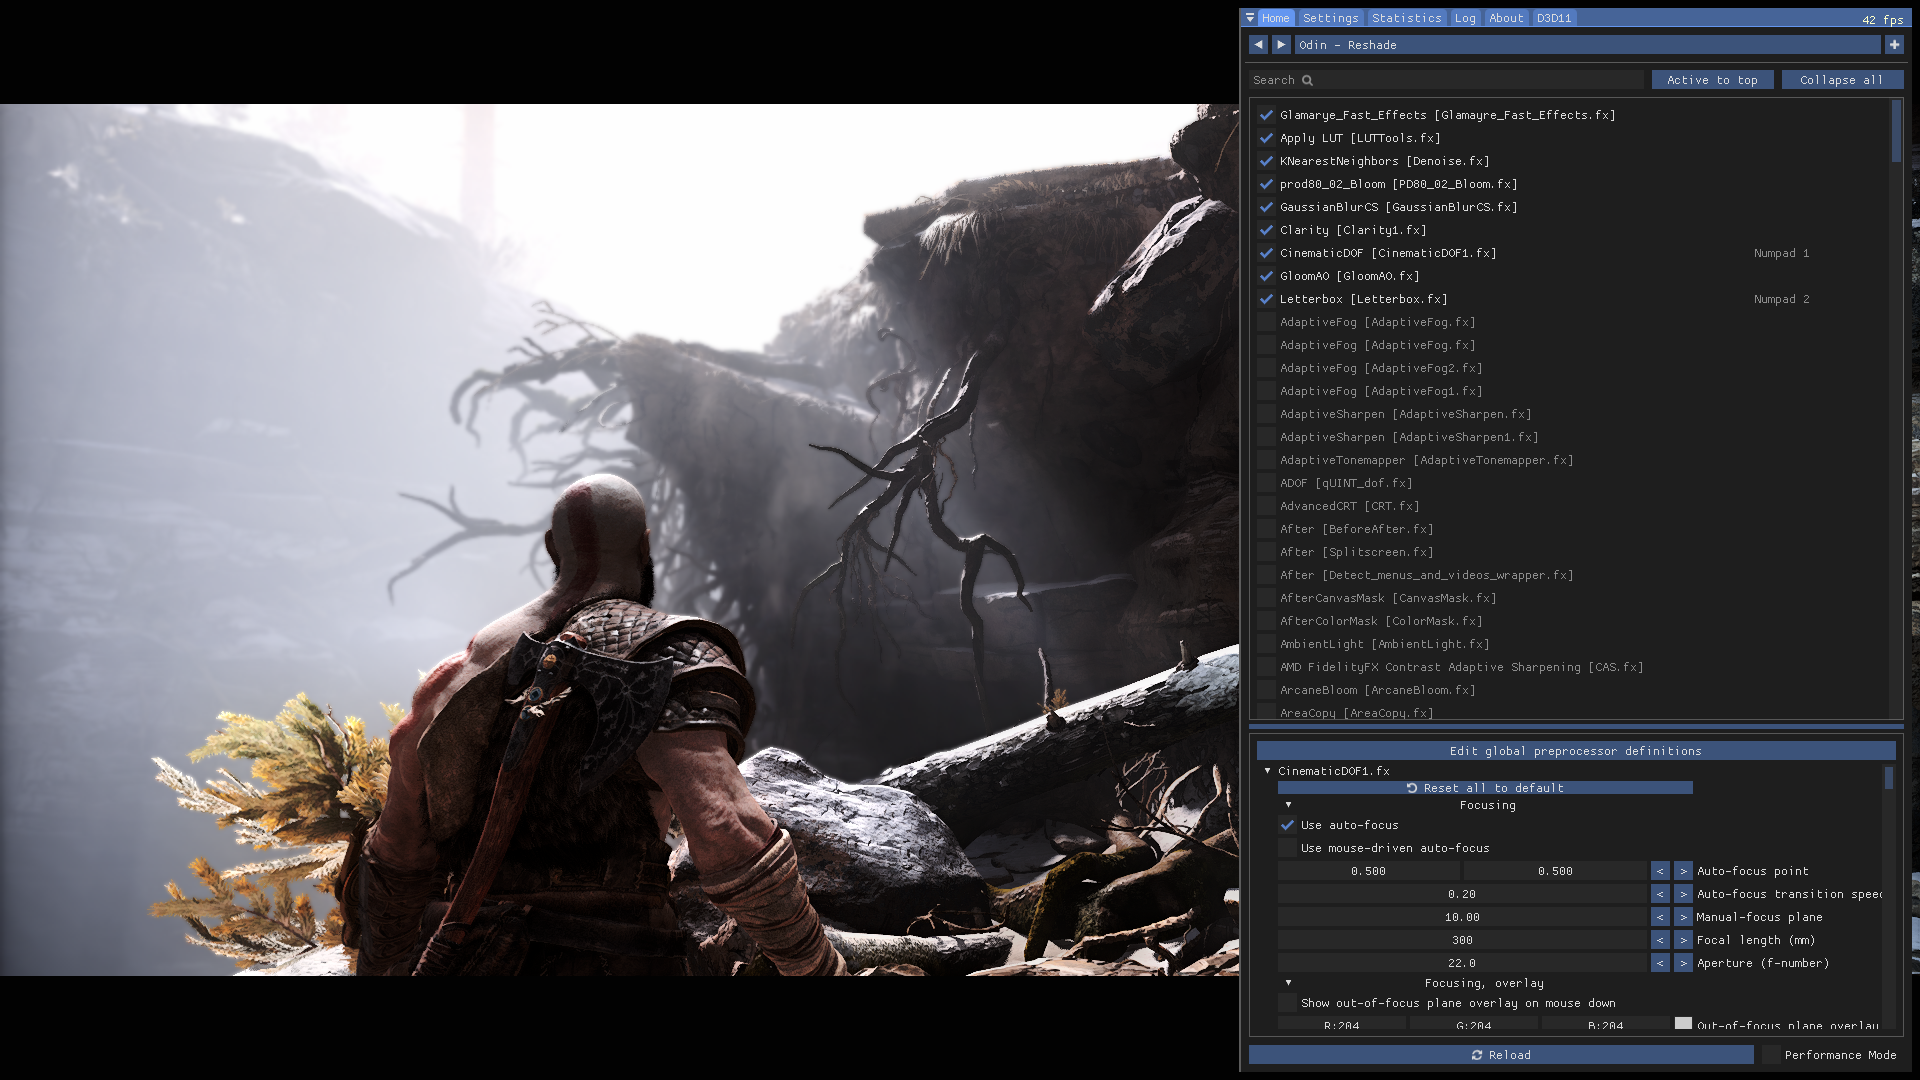Click Auto-focus transition speed 0.20 field
The height and width of the screenshot is (1080, 1920).
[x=1462, y=894]
